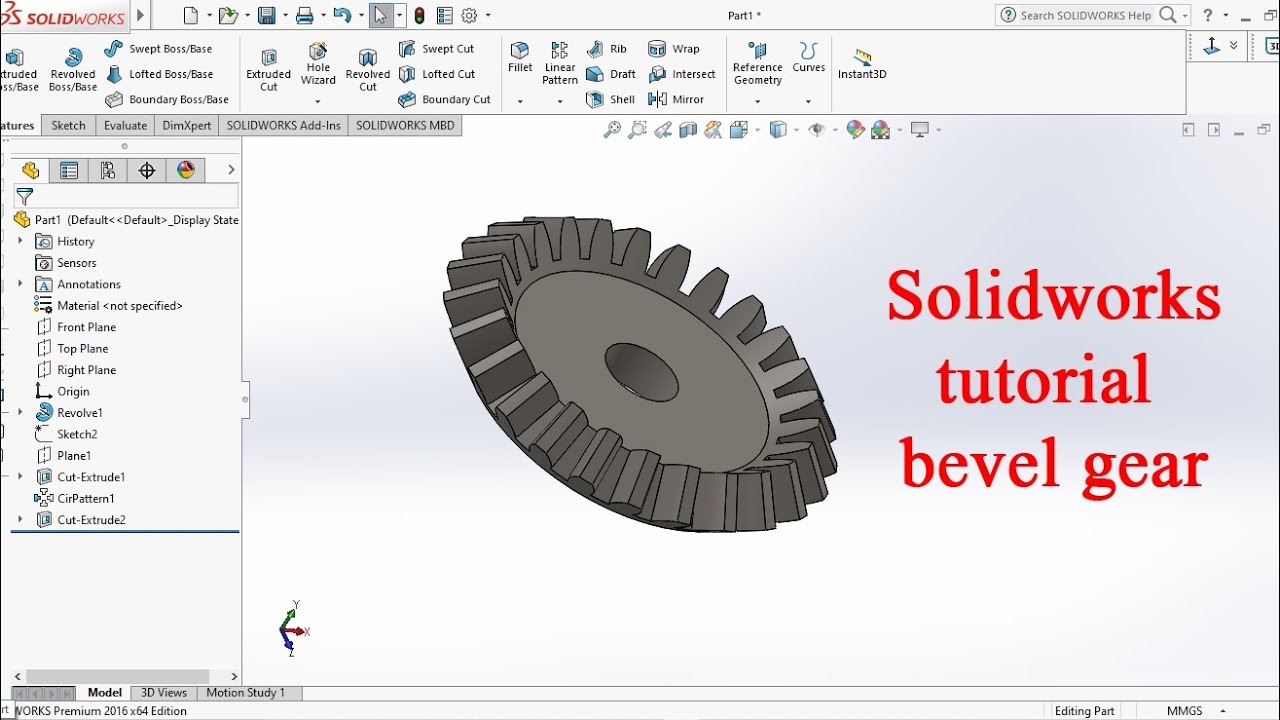1280x720 pixels.
Task: Switch to the DimXpert tab
Action: (187, 125)
